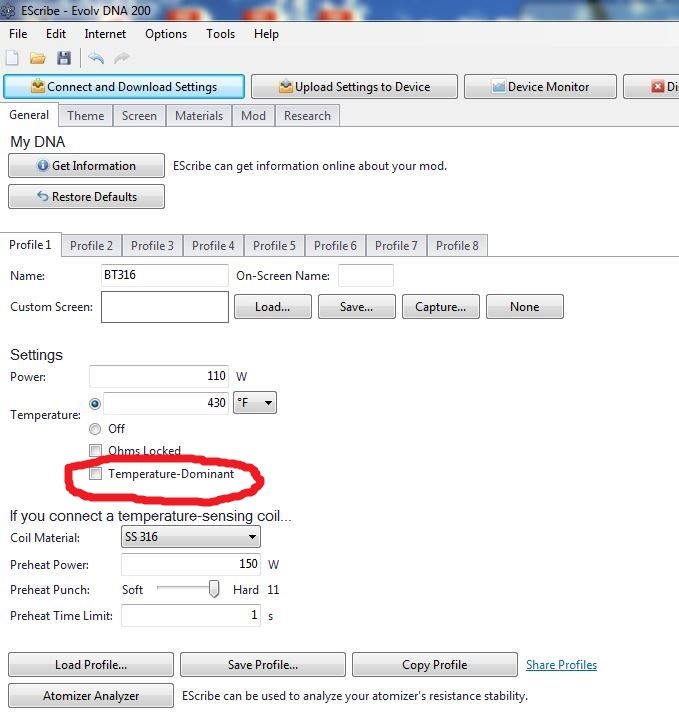Click the Atomizer Analyzer button
This screenshot has width=679, height=726.
coord(91,696)
